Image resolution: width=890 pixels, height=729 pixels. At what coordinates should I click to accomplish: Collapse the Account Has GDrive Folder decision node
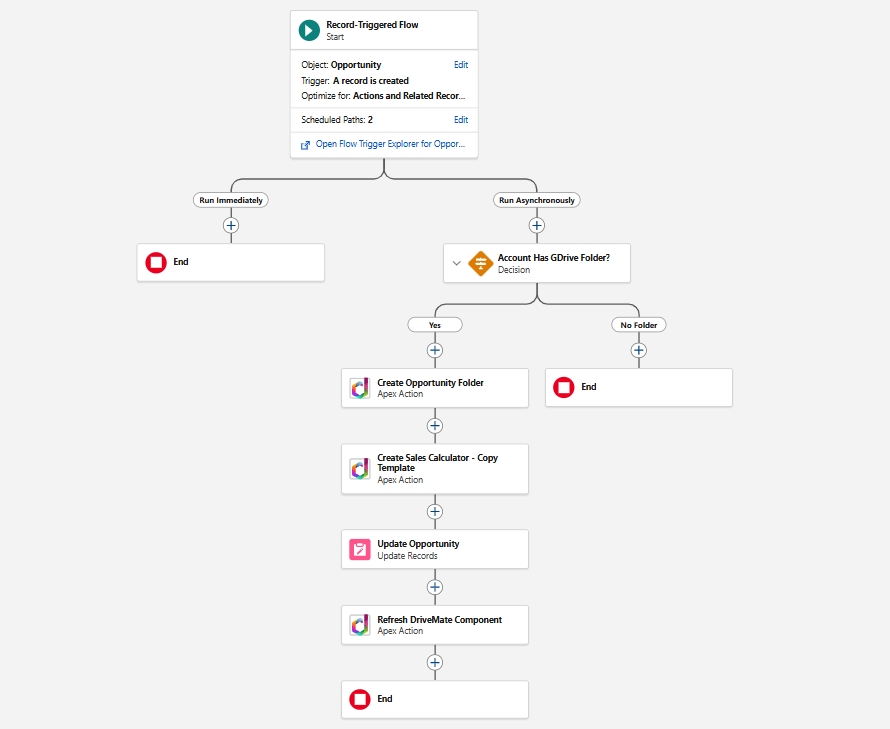pyautogui.click(x=457, y=263)
